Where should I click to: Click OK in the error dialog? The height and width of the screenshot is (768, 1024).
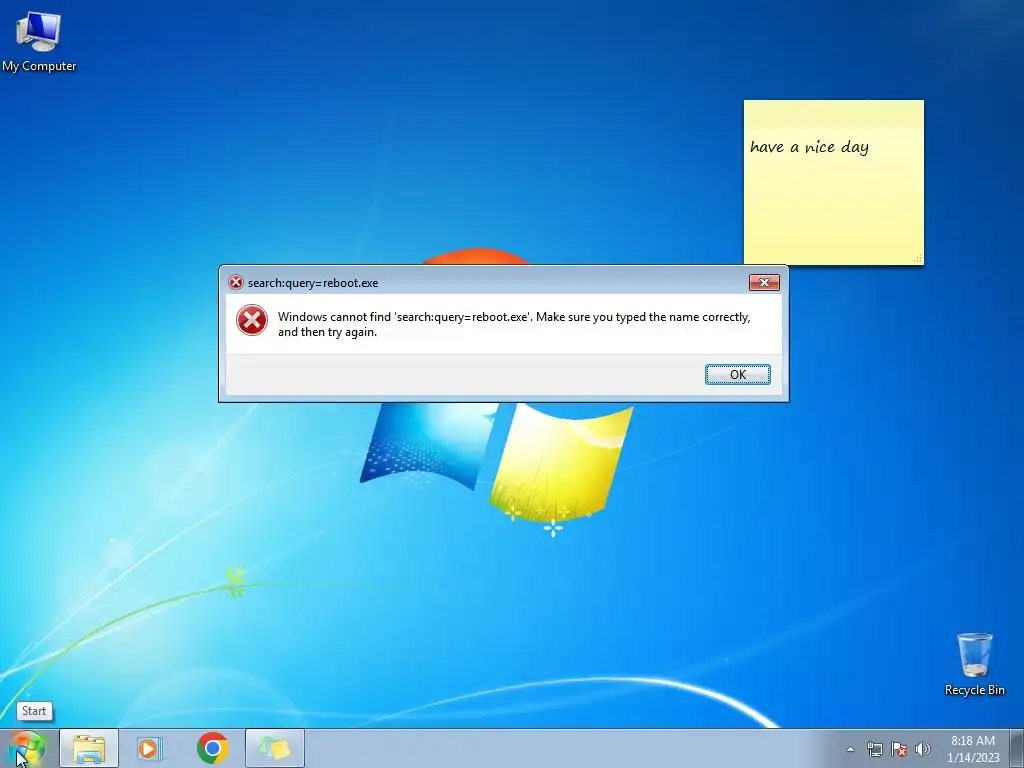pyautogui.click(x=737, y=374)
